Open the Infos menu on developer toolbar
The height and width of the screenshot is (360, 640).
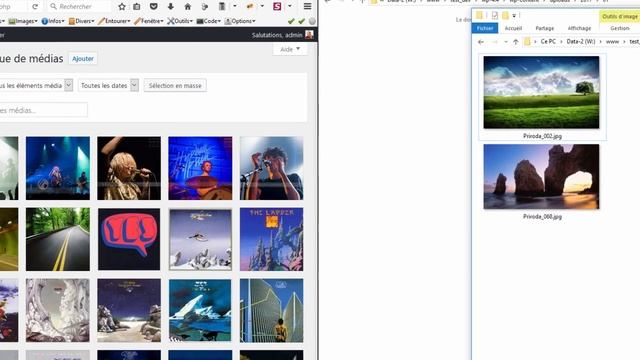point(53,21)
